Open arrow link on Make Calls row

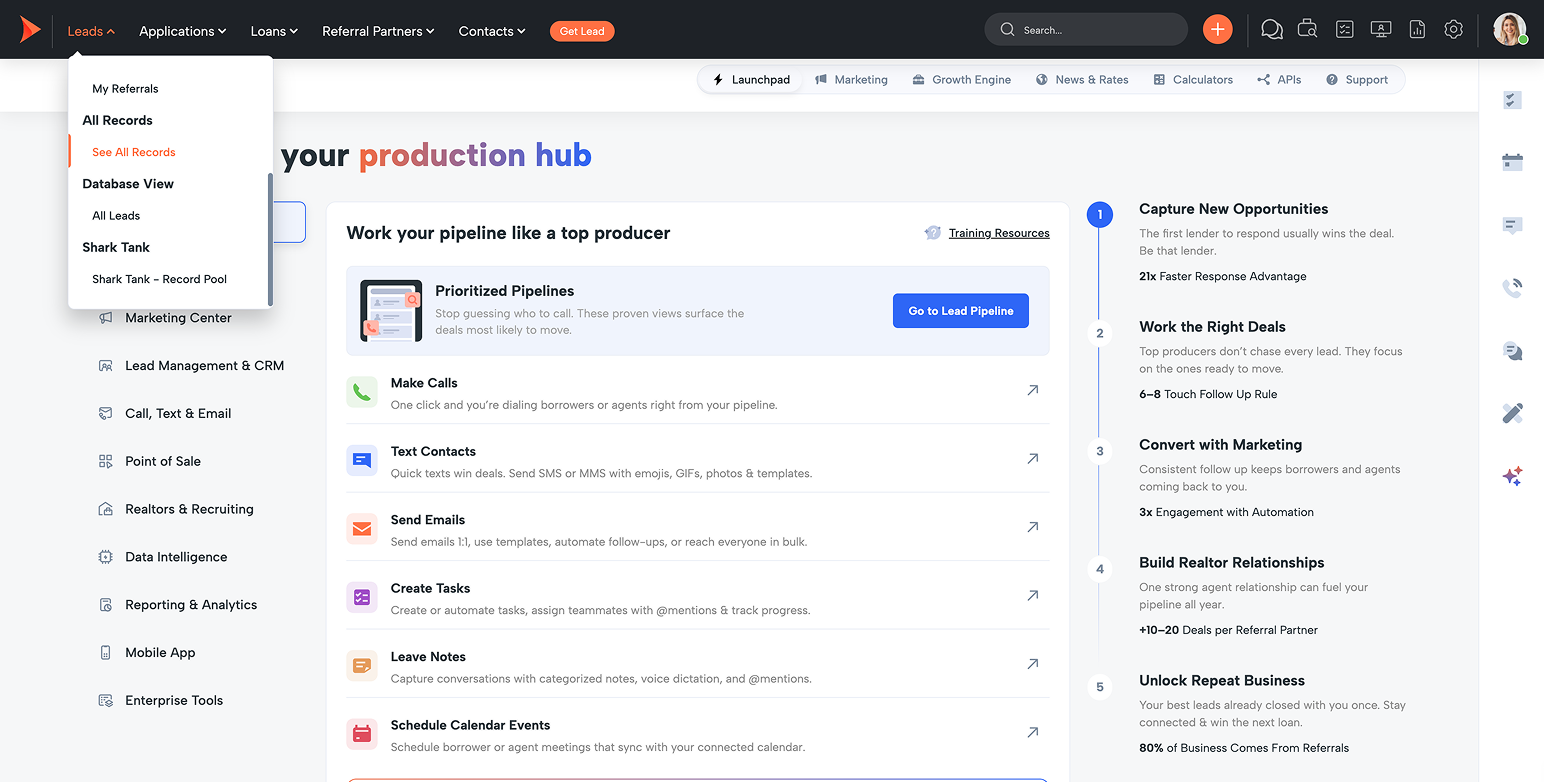(1033, 390)
